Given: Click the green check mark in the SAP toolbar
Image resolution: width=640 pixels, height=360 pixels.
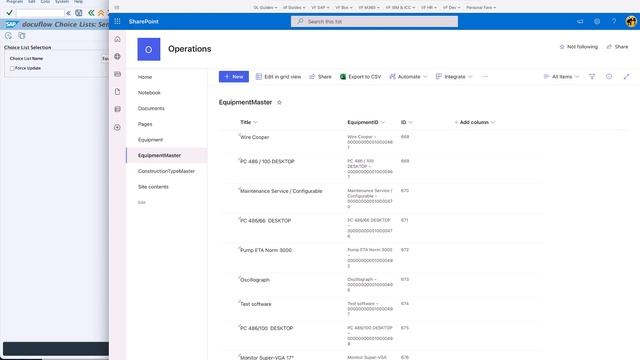Looking at the screenshot, I should [9, 13].
